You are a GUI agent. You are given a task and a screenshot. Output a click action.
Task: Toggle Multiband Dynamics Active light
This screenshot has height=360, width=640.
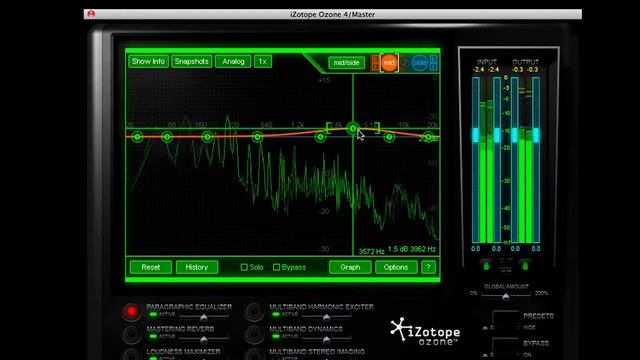point(276,336)
